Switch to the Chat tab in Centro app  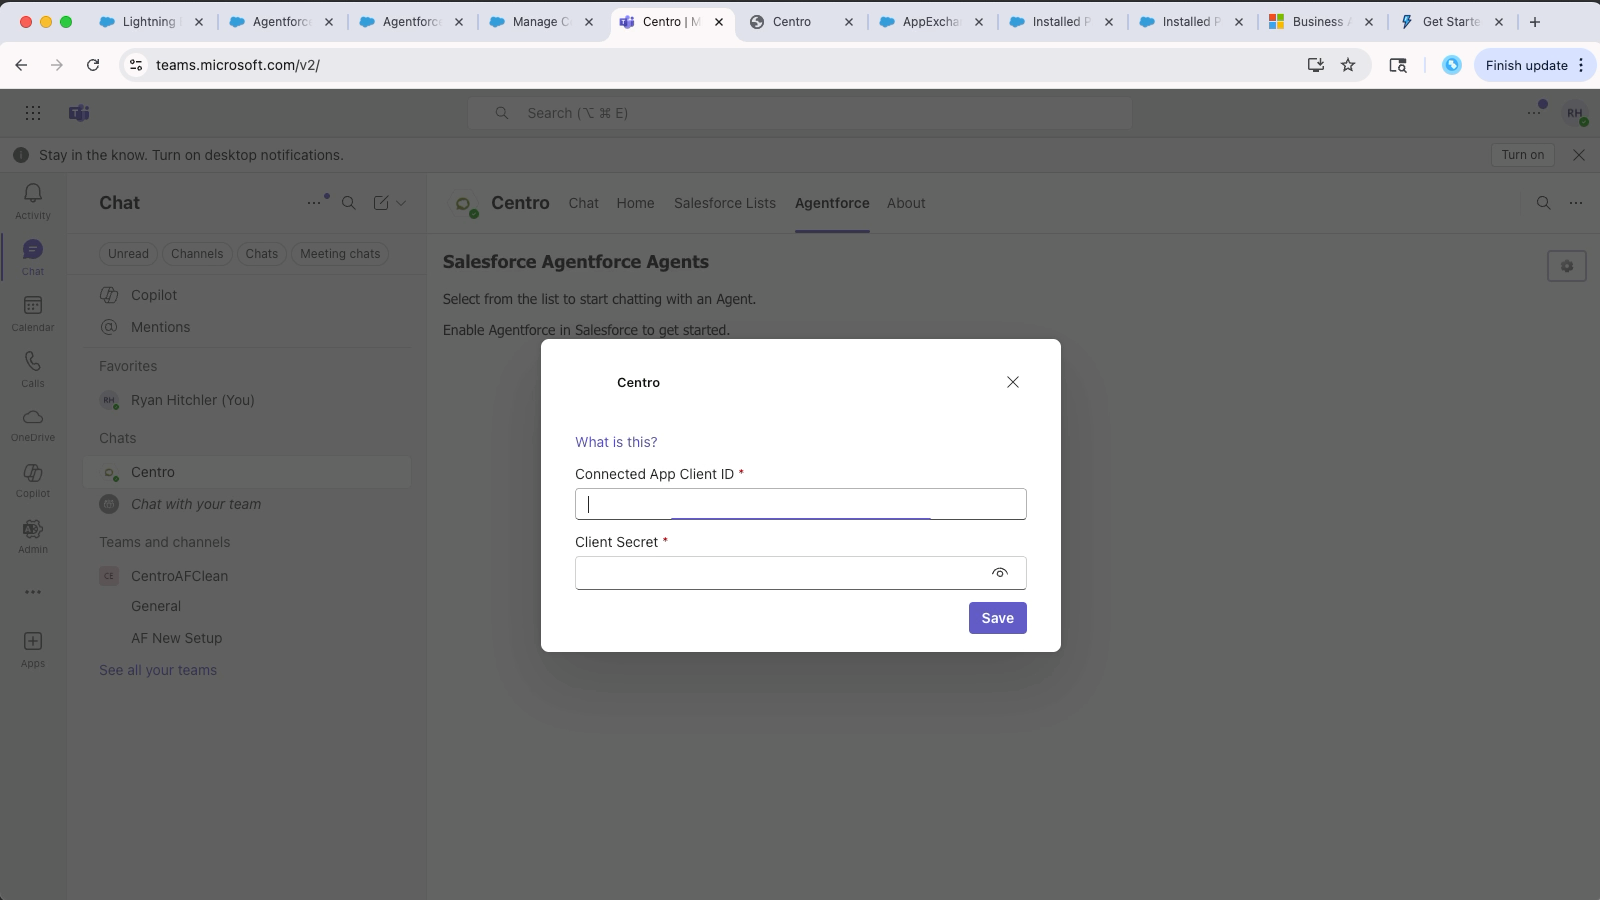pos(584,203)
